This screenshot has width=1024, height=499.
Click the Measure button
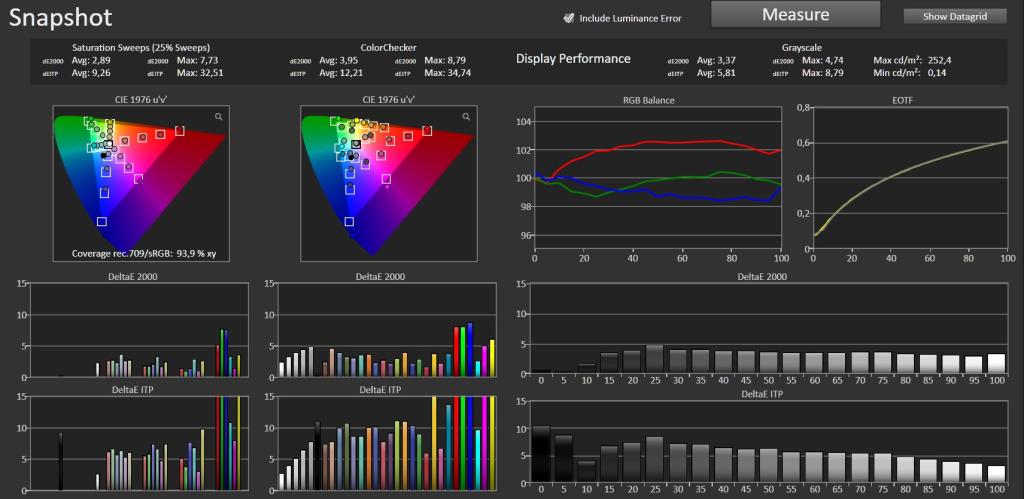[795, 14]
